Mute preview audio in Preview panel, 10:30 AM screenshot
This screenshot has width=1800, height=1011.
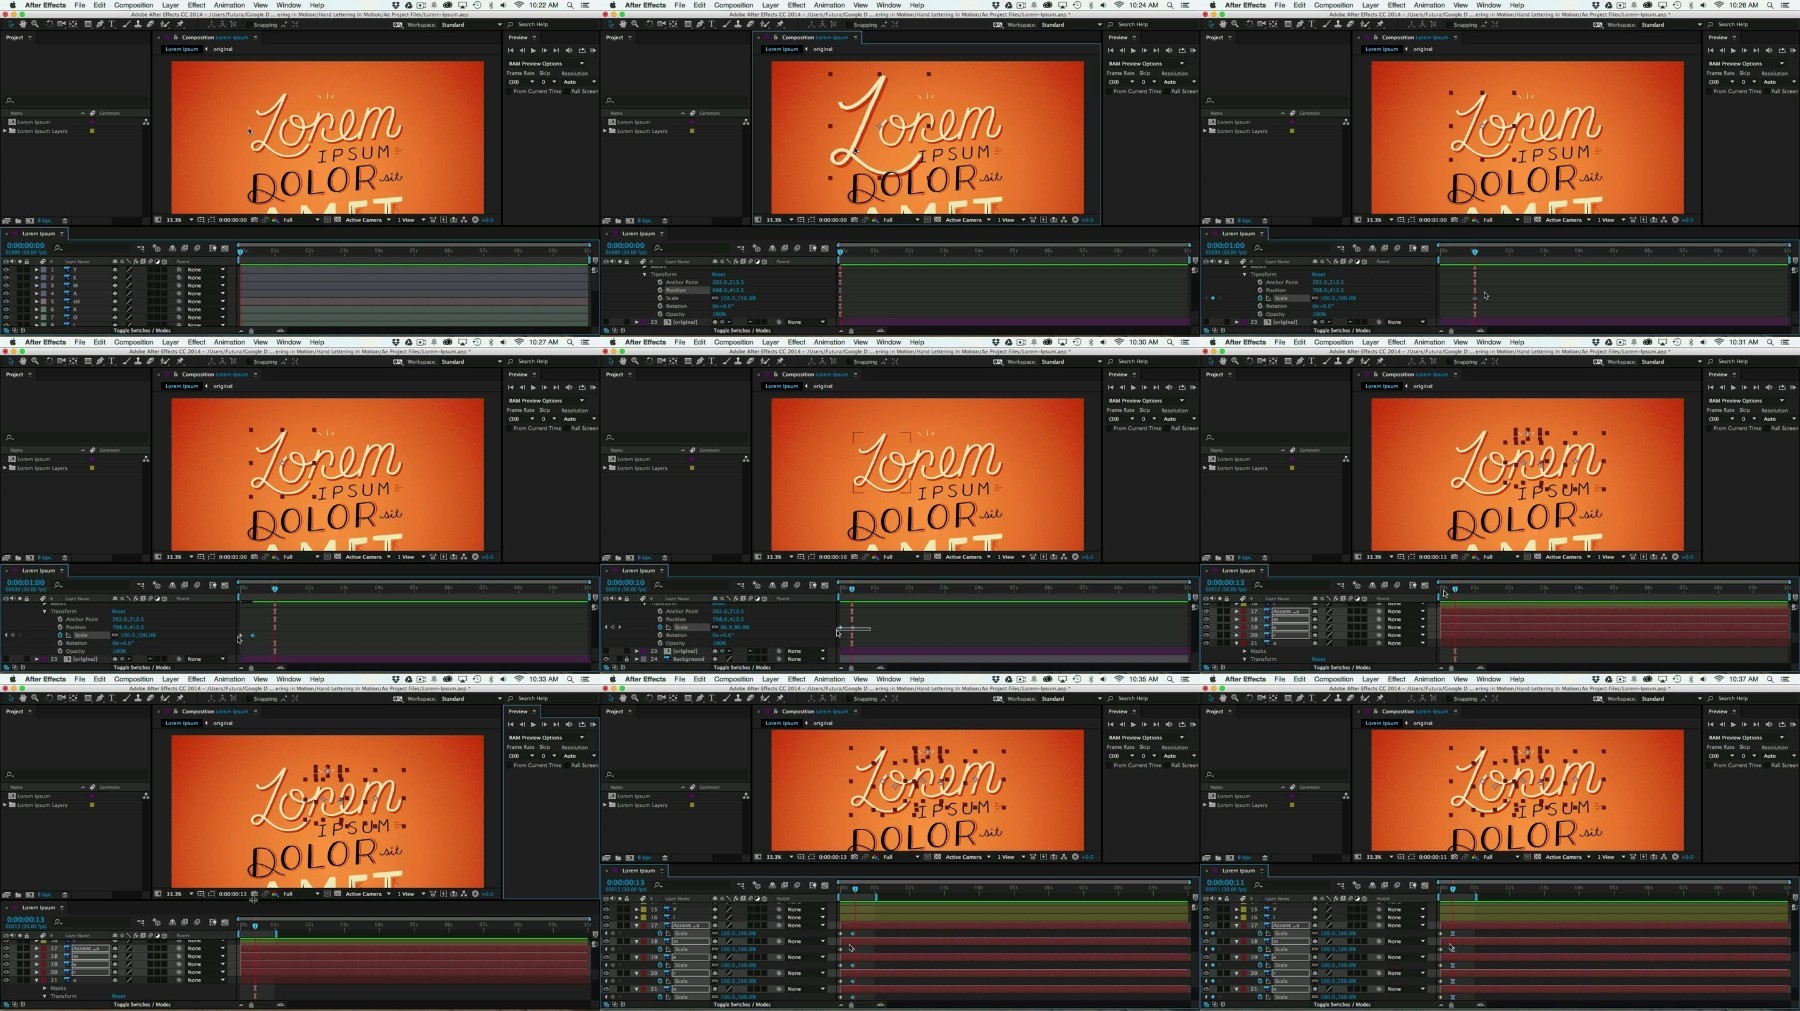coord(1169,387)
